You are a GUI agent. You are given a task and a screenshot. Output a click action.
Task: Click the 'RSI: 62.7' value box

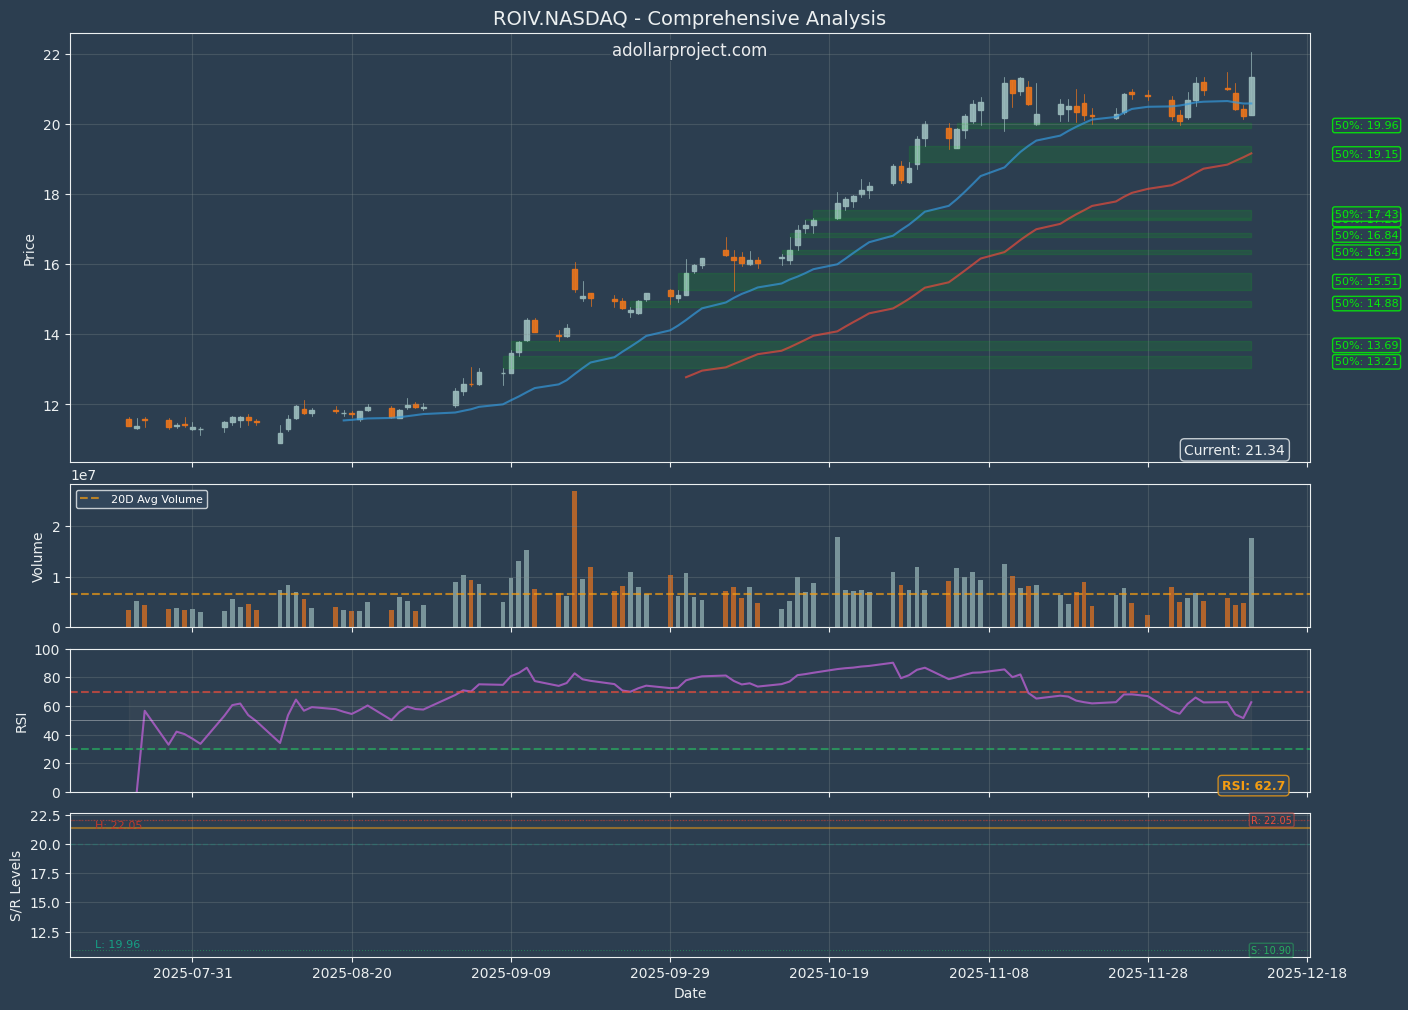coord(1253,785)
